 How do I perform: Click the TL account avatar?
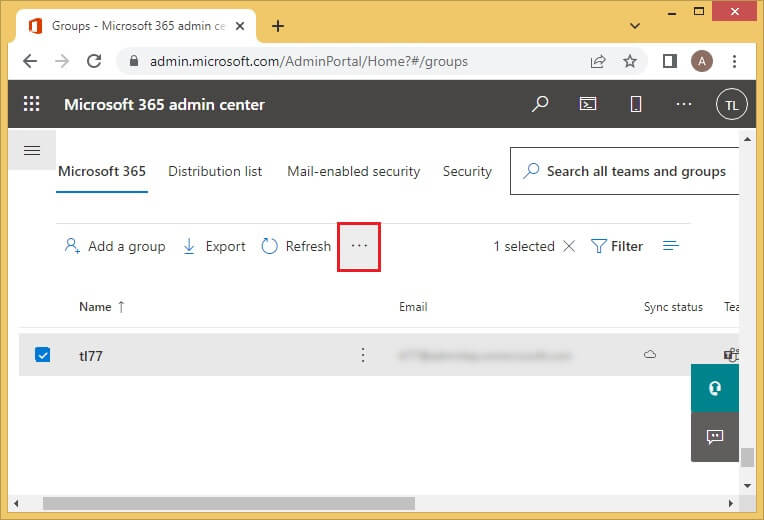(x=732, y=104)
